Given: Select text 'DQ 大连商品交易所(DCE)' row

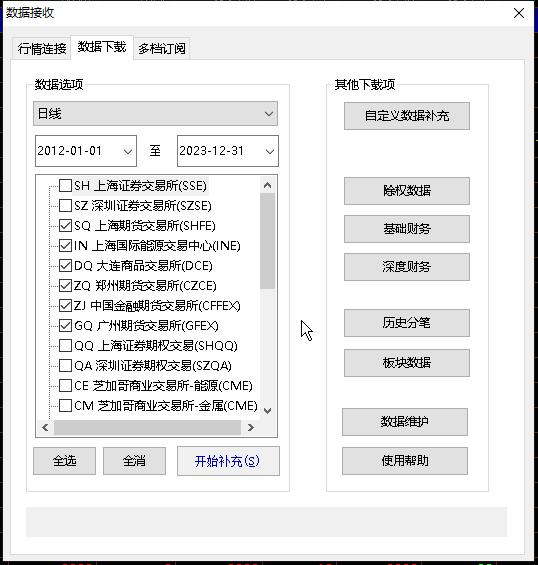Looking at the screenshot, I should [143, 266].
